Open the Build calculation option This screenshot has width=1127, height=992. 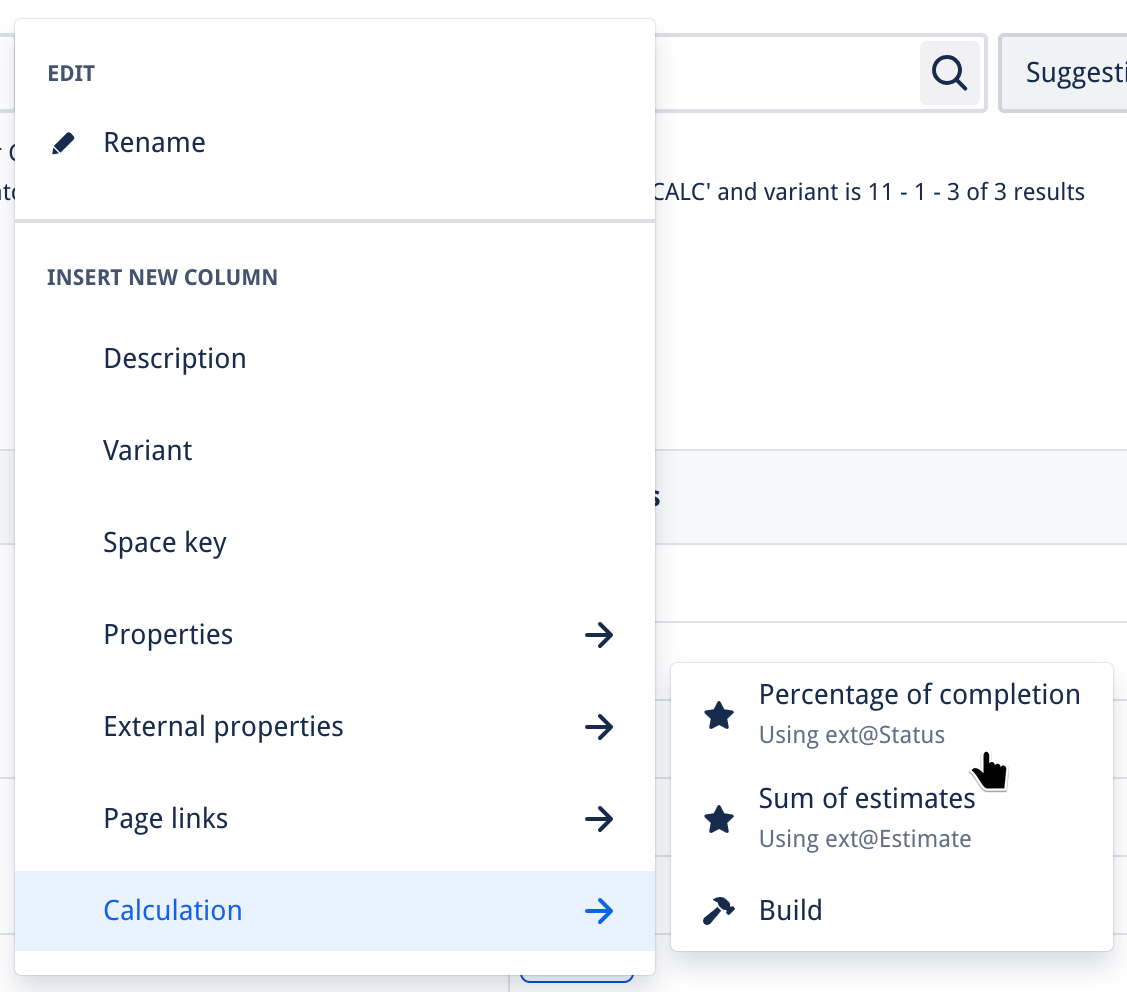coord(791,910)
